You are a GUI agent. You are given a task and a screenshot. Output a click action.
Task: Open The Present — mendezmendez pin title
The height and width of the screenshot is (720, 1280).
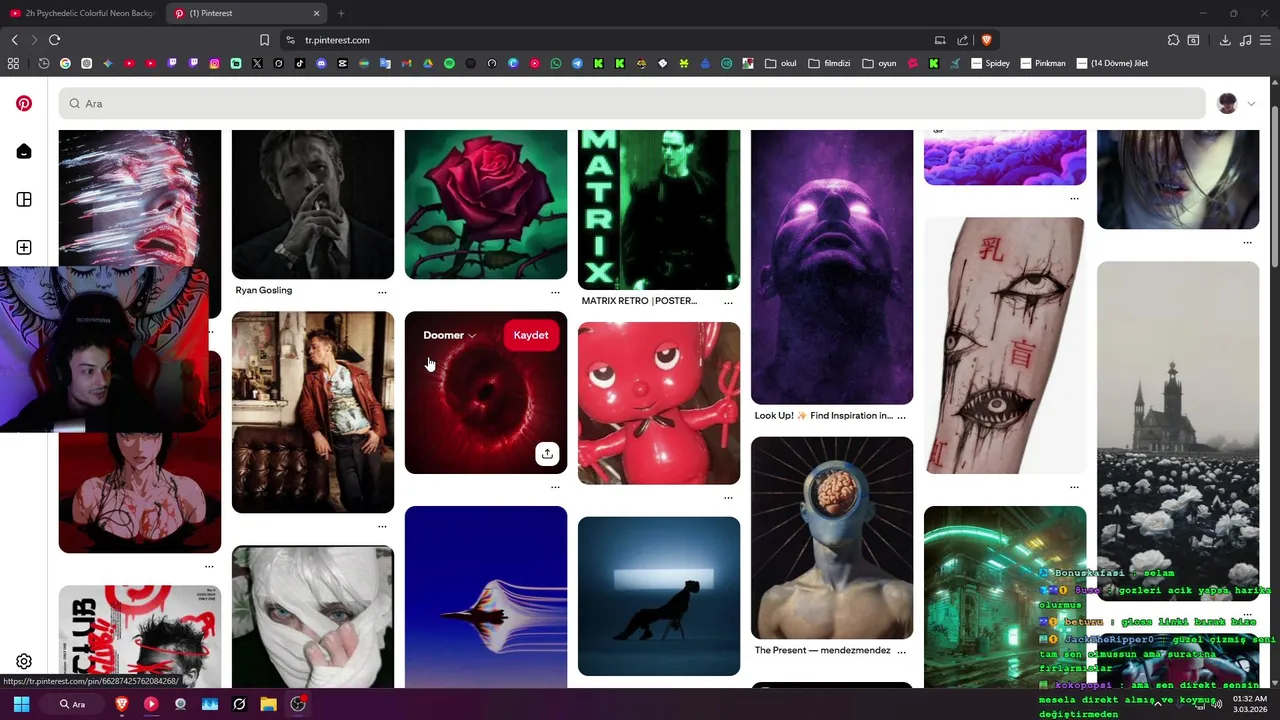coord(822,650)
